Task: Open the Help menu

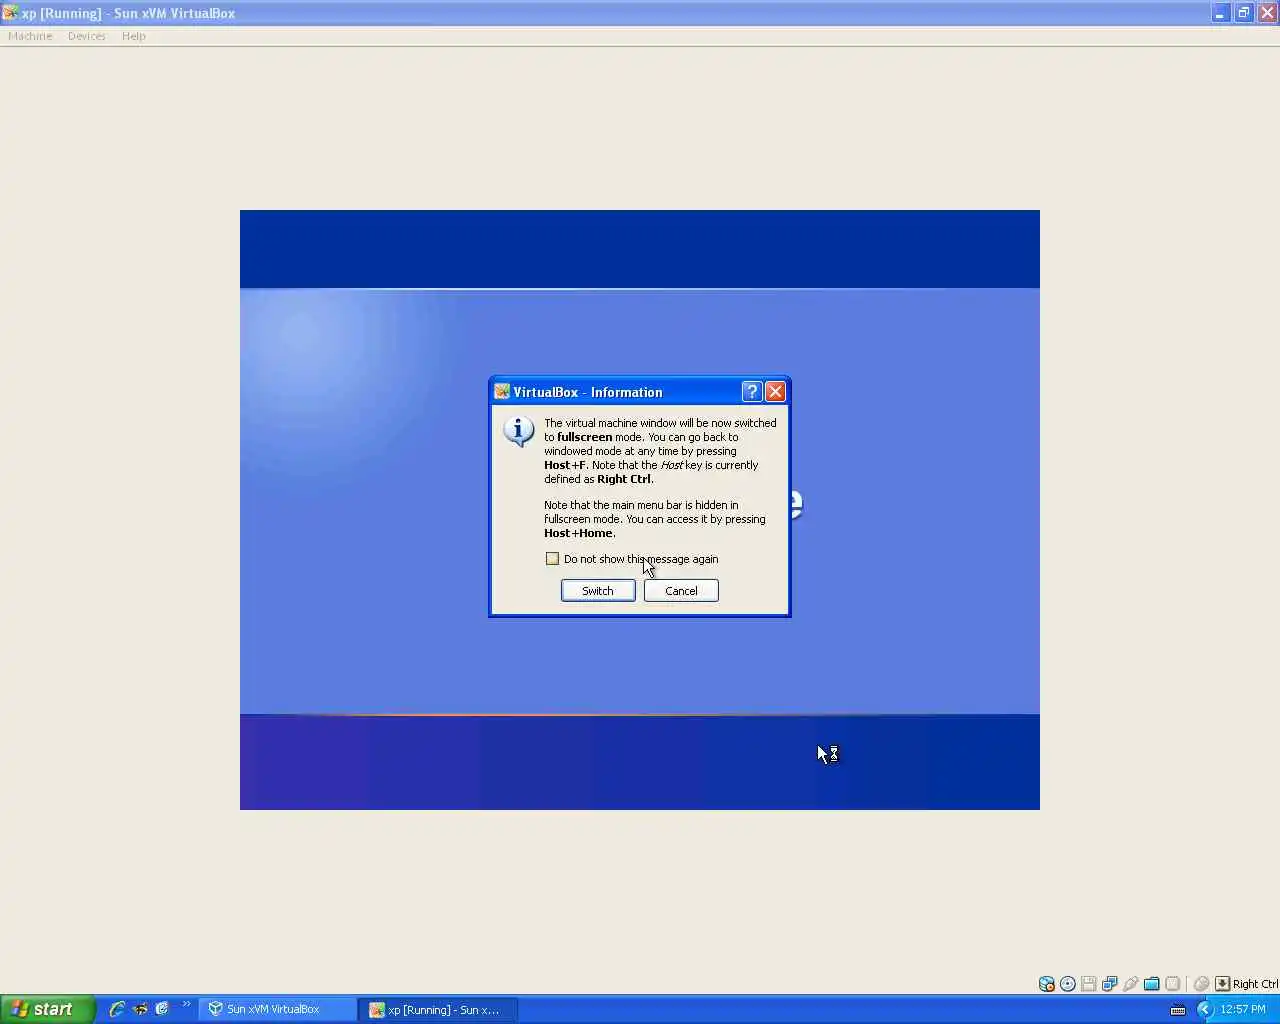Action: click(134, 36)
